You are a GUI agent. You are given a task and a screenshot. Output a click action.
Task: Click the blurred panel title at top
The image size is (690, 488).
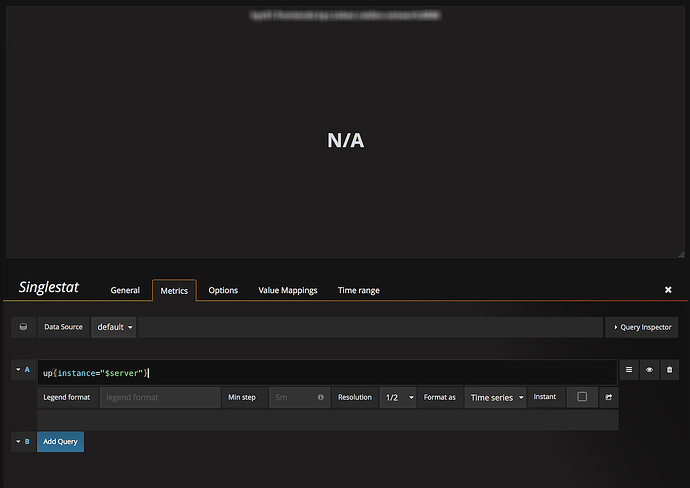pyautogui.click(x=345, y=15)
